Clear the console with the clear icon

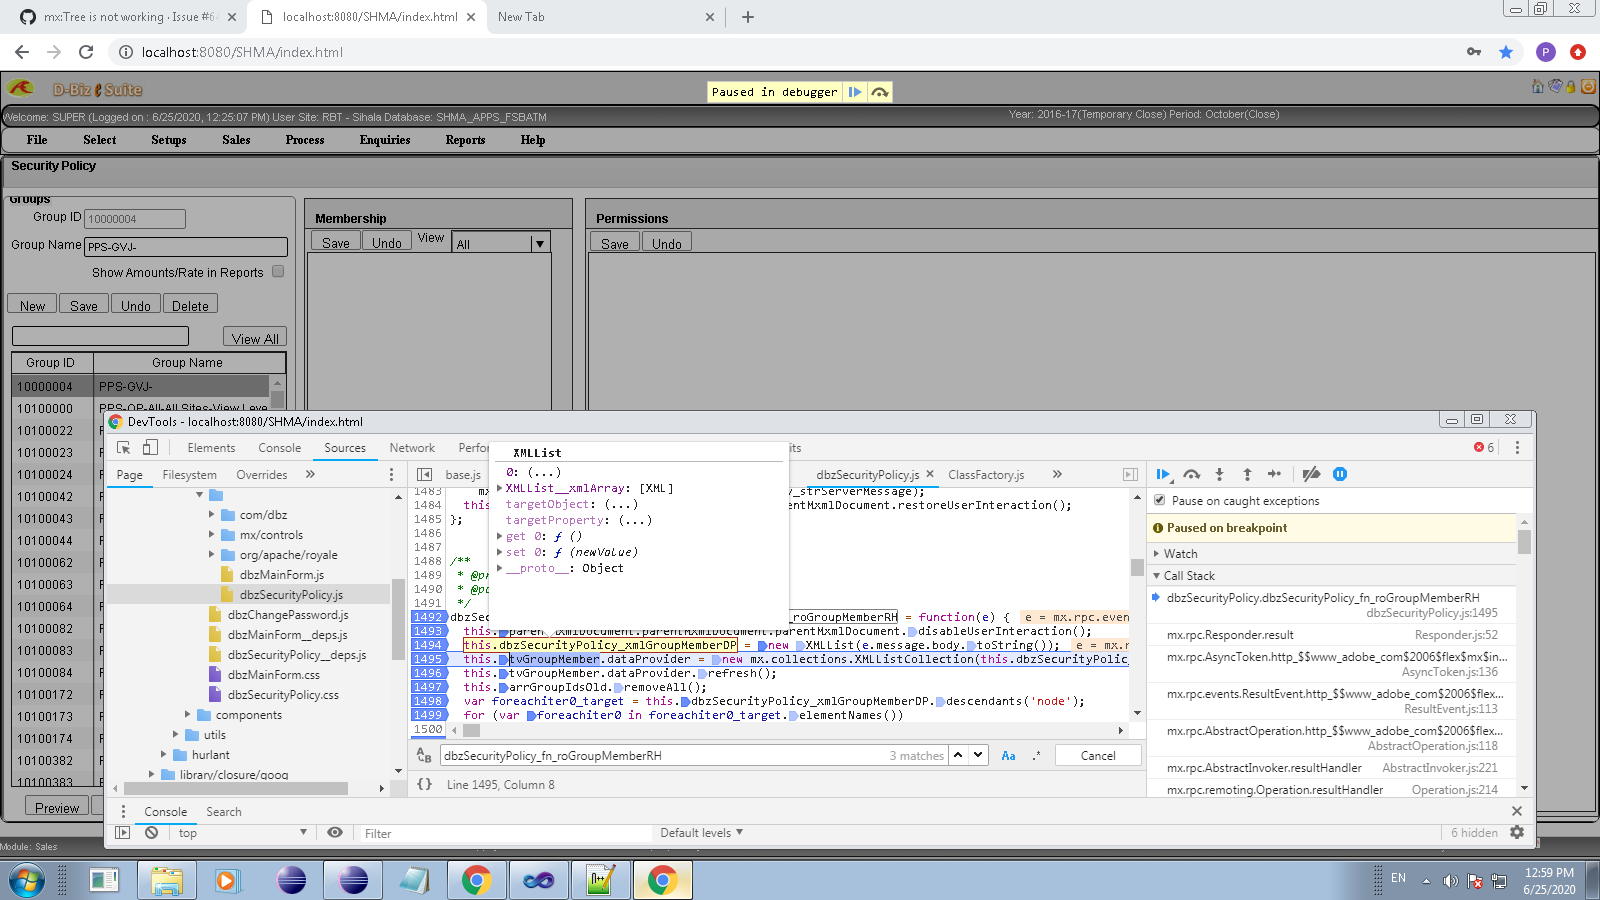150,832
